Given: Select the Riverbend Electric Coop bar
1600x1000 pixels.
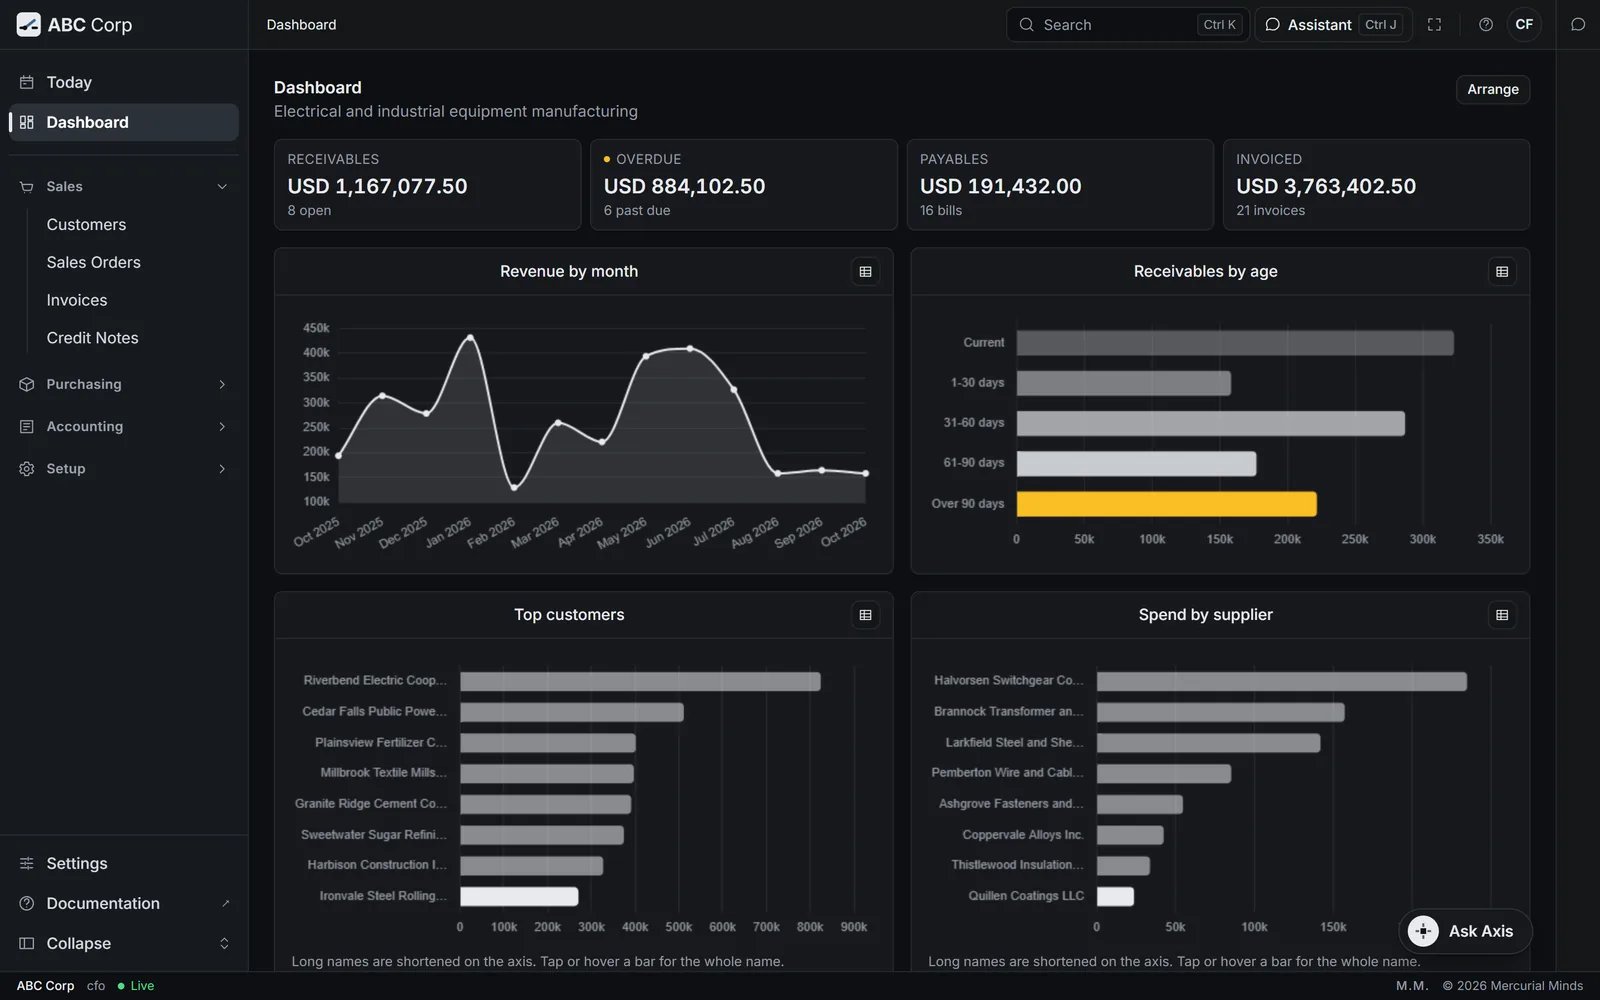Looking at the screenshot, I should 640,681.
